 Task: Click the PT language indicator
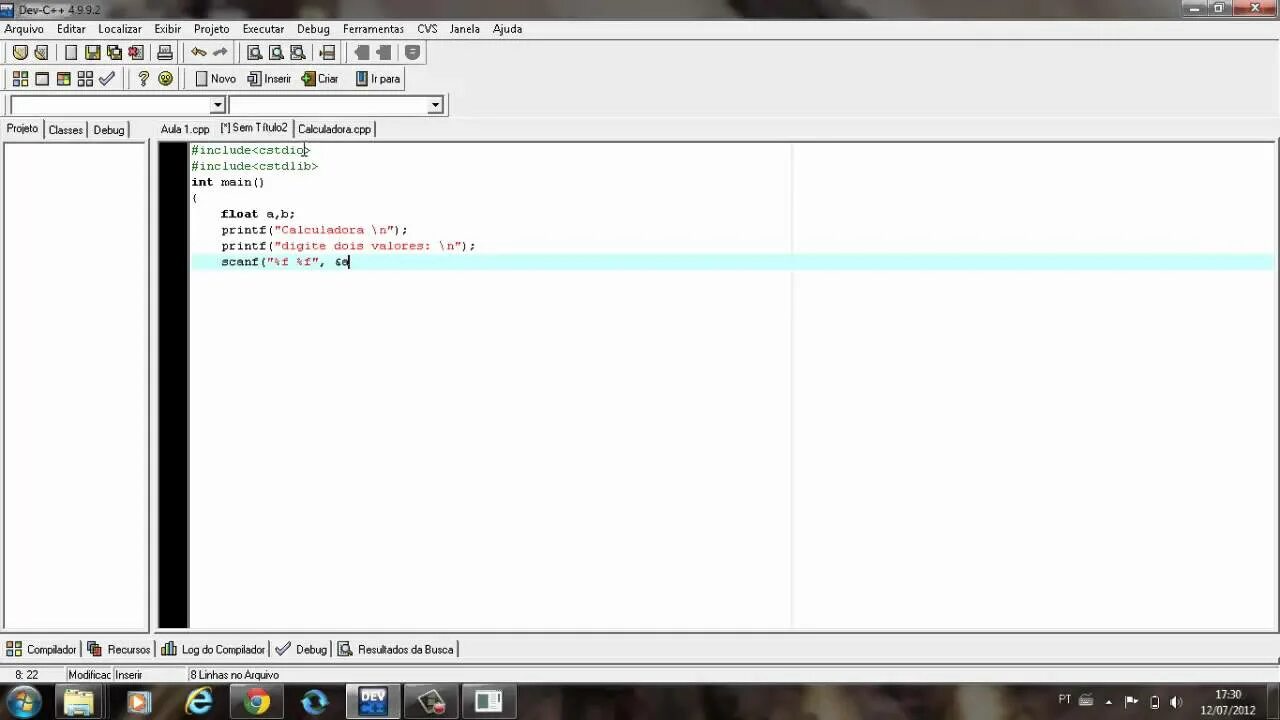pyautogui.click(x=1065, y=700)
